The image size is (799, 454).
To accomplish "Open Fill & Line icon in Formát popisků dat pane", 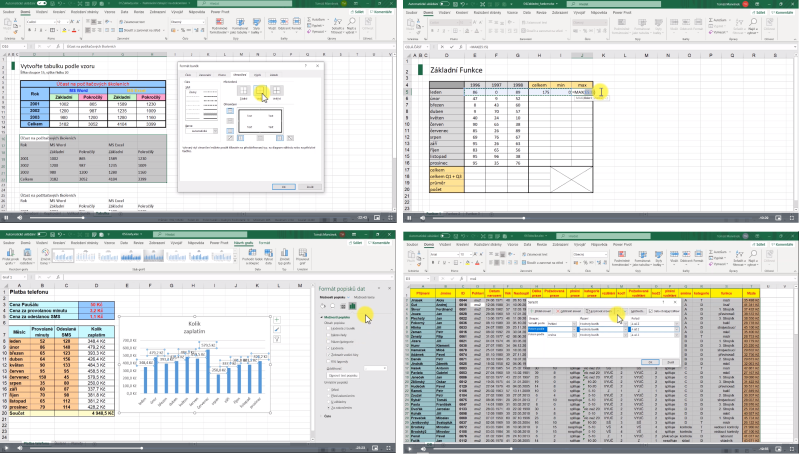I will pos(323,306).
